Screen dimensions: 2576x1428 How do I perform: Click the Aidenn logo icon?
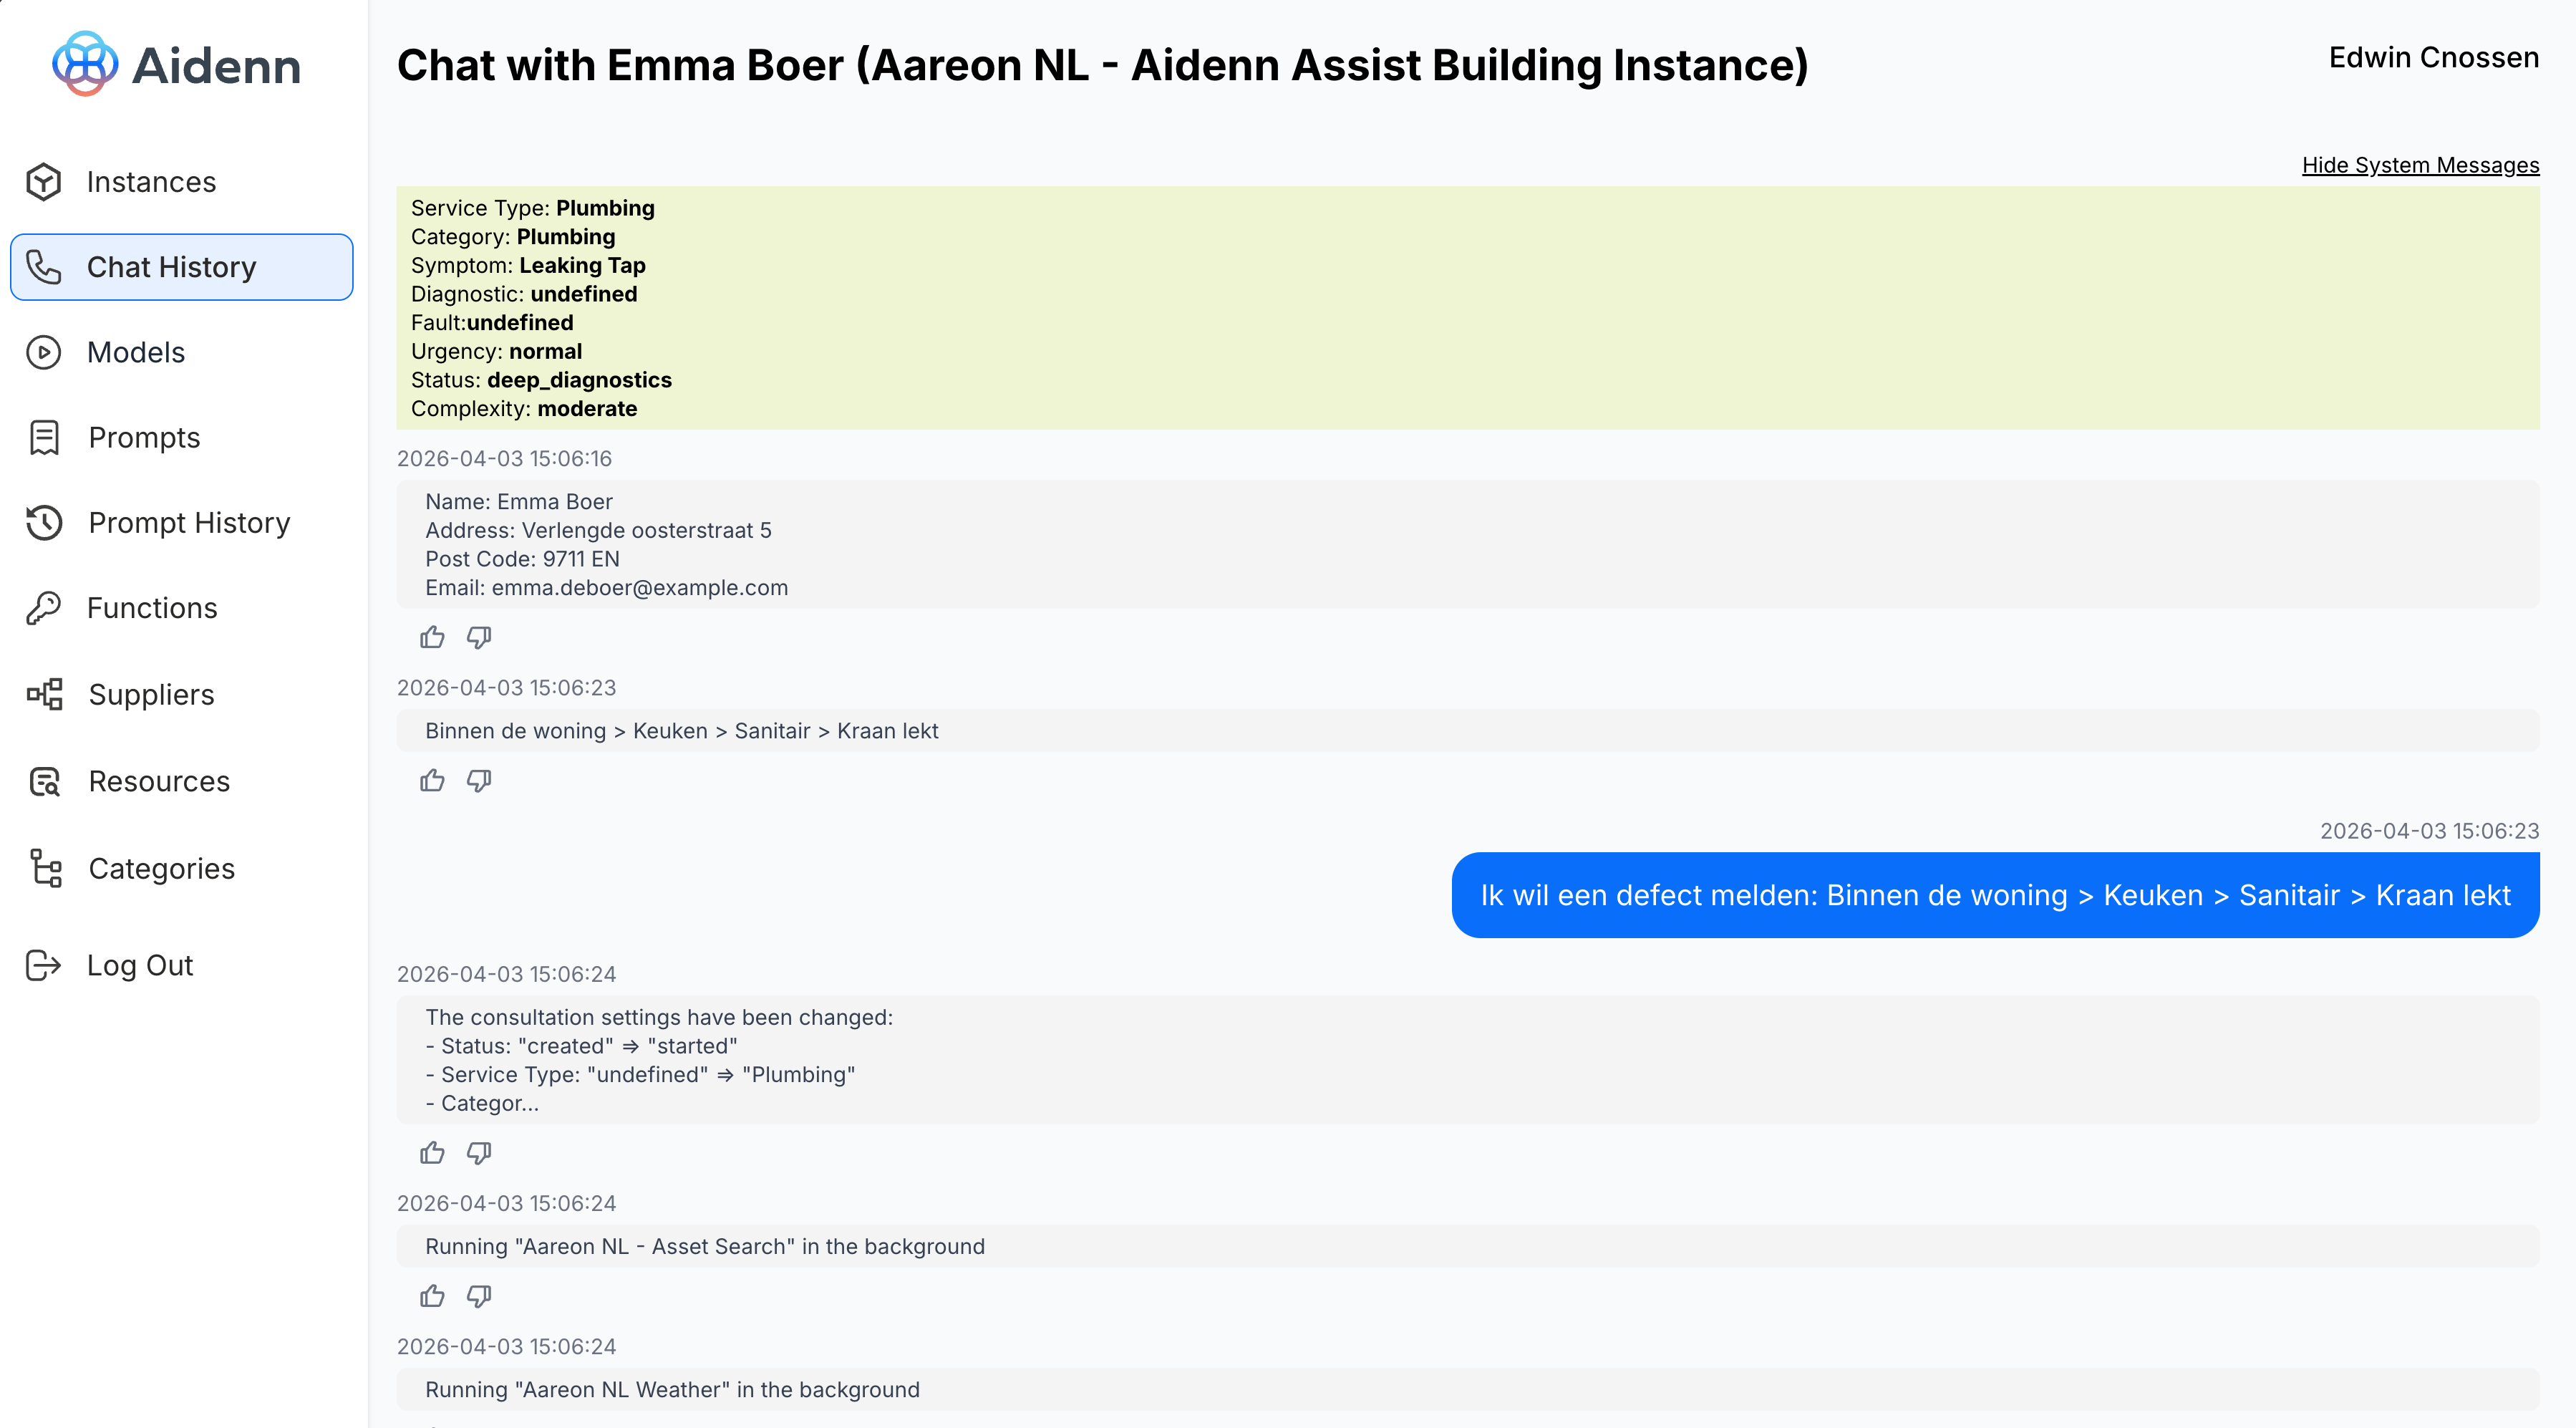[85, 64]
